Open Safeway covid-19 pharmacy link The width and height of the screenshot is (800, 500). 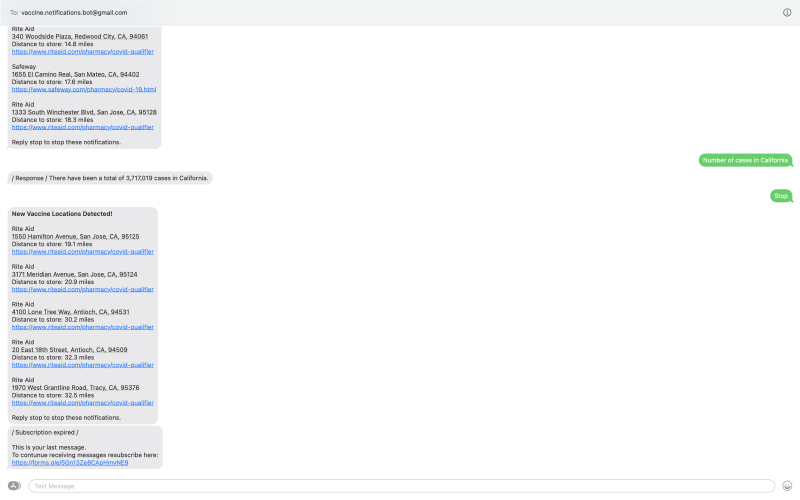click(84, 89)
